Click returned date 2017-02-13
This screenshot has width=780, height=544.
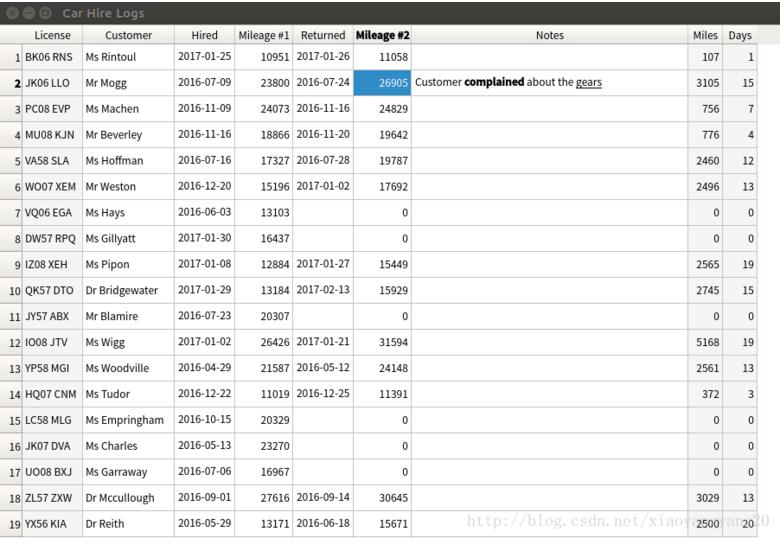[x=323, y=290]
